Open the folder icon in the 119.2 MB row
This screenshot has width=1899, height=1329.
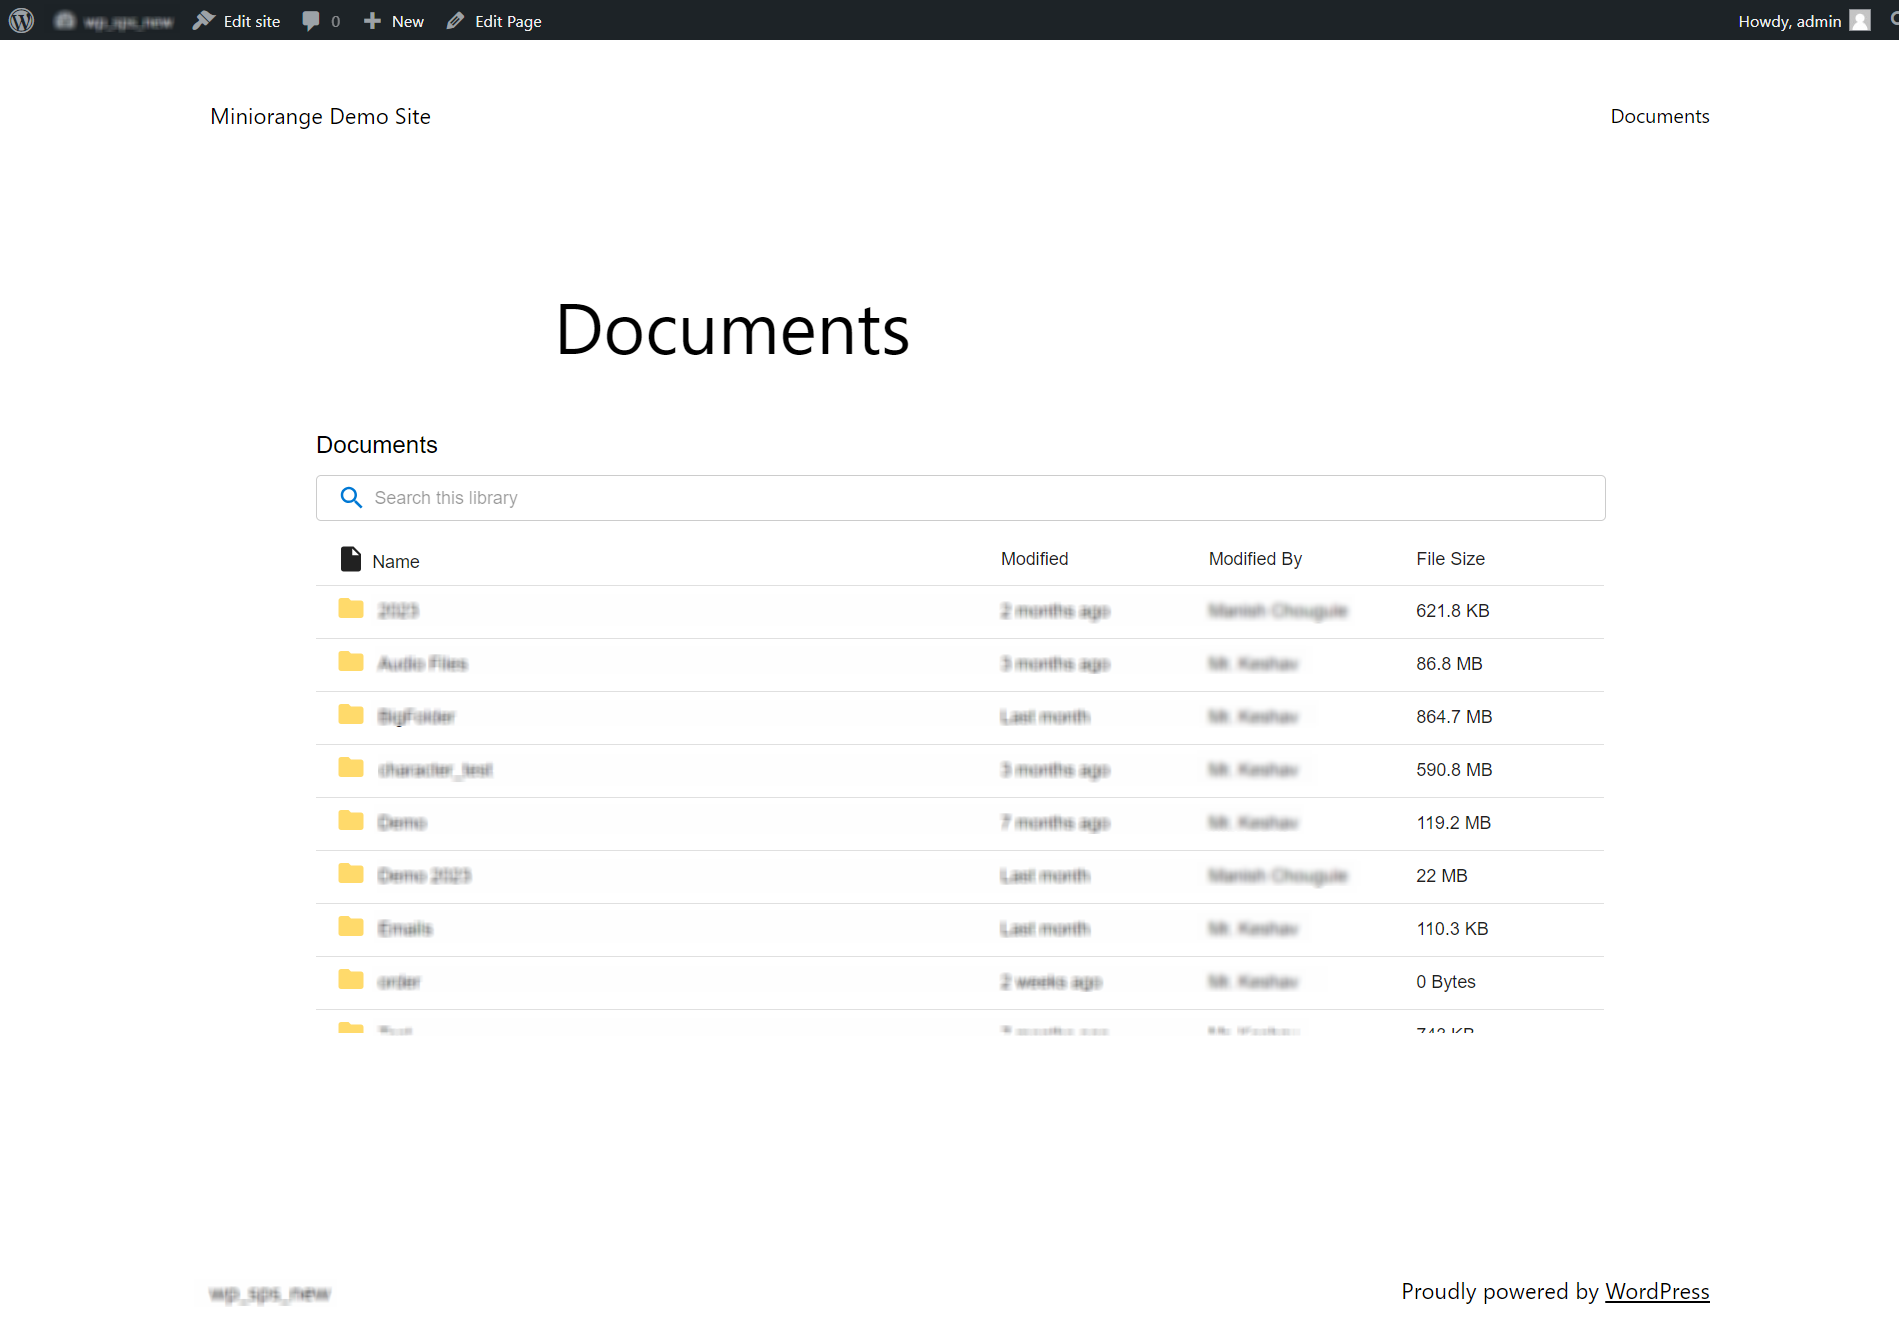coord(351,821)
